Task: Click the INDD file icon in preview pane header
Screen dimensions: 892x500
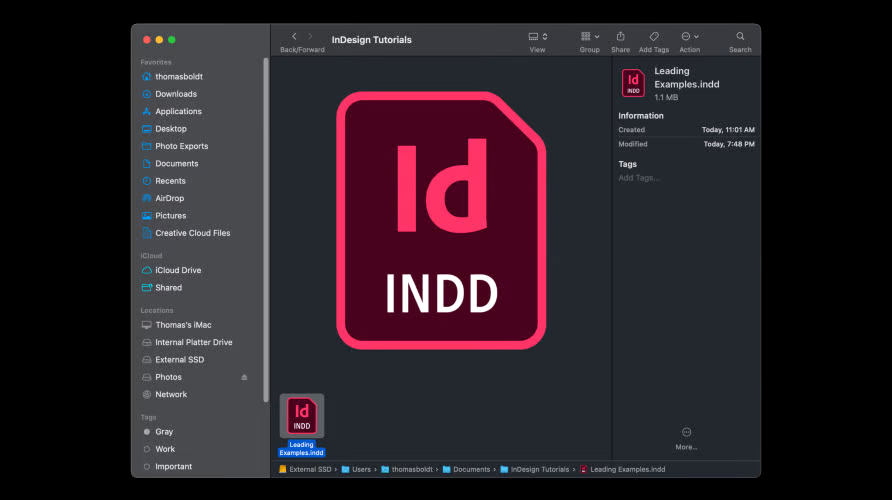Action: pyautogui.click(x=633, y=83)
